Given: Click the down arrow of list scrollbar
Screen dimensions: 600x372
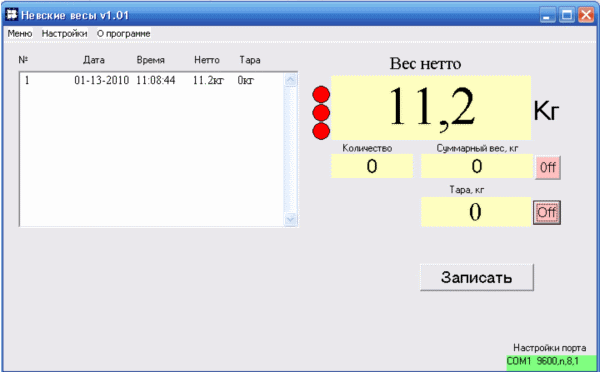Looking at the screenshot, I should (x=290, y=219).
